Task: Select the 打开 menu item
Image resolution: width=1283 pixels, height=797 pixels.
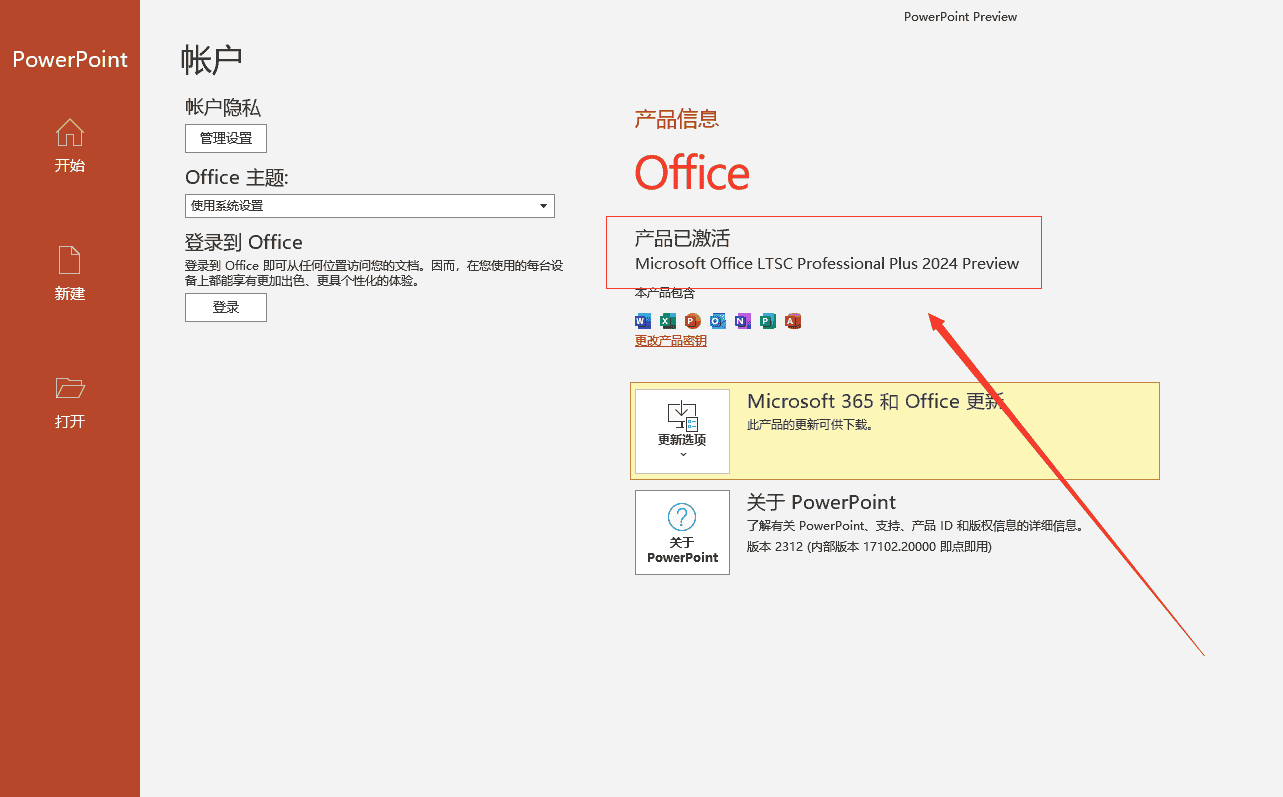Action: [69, 403]
